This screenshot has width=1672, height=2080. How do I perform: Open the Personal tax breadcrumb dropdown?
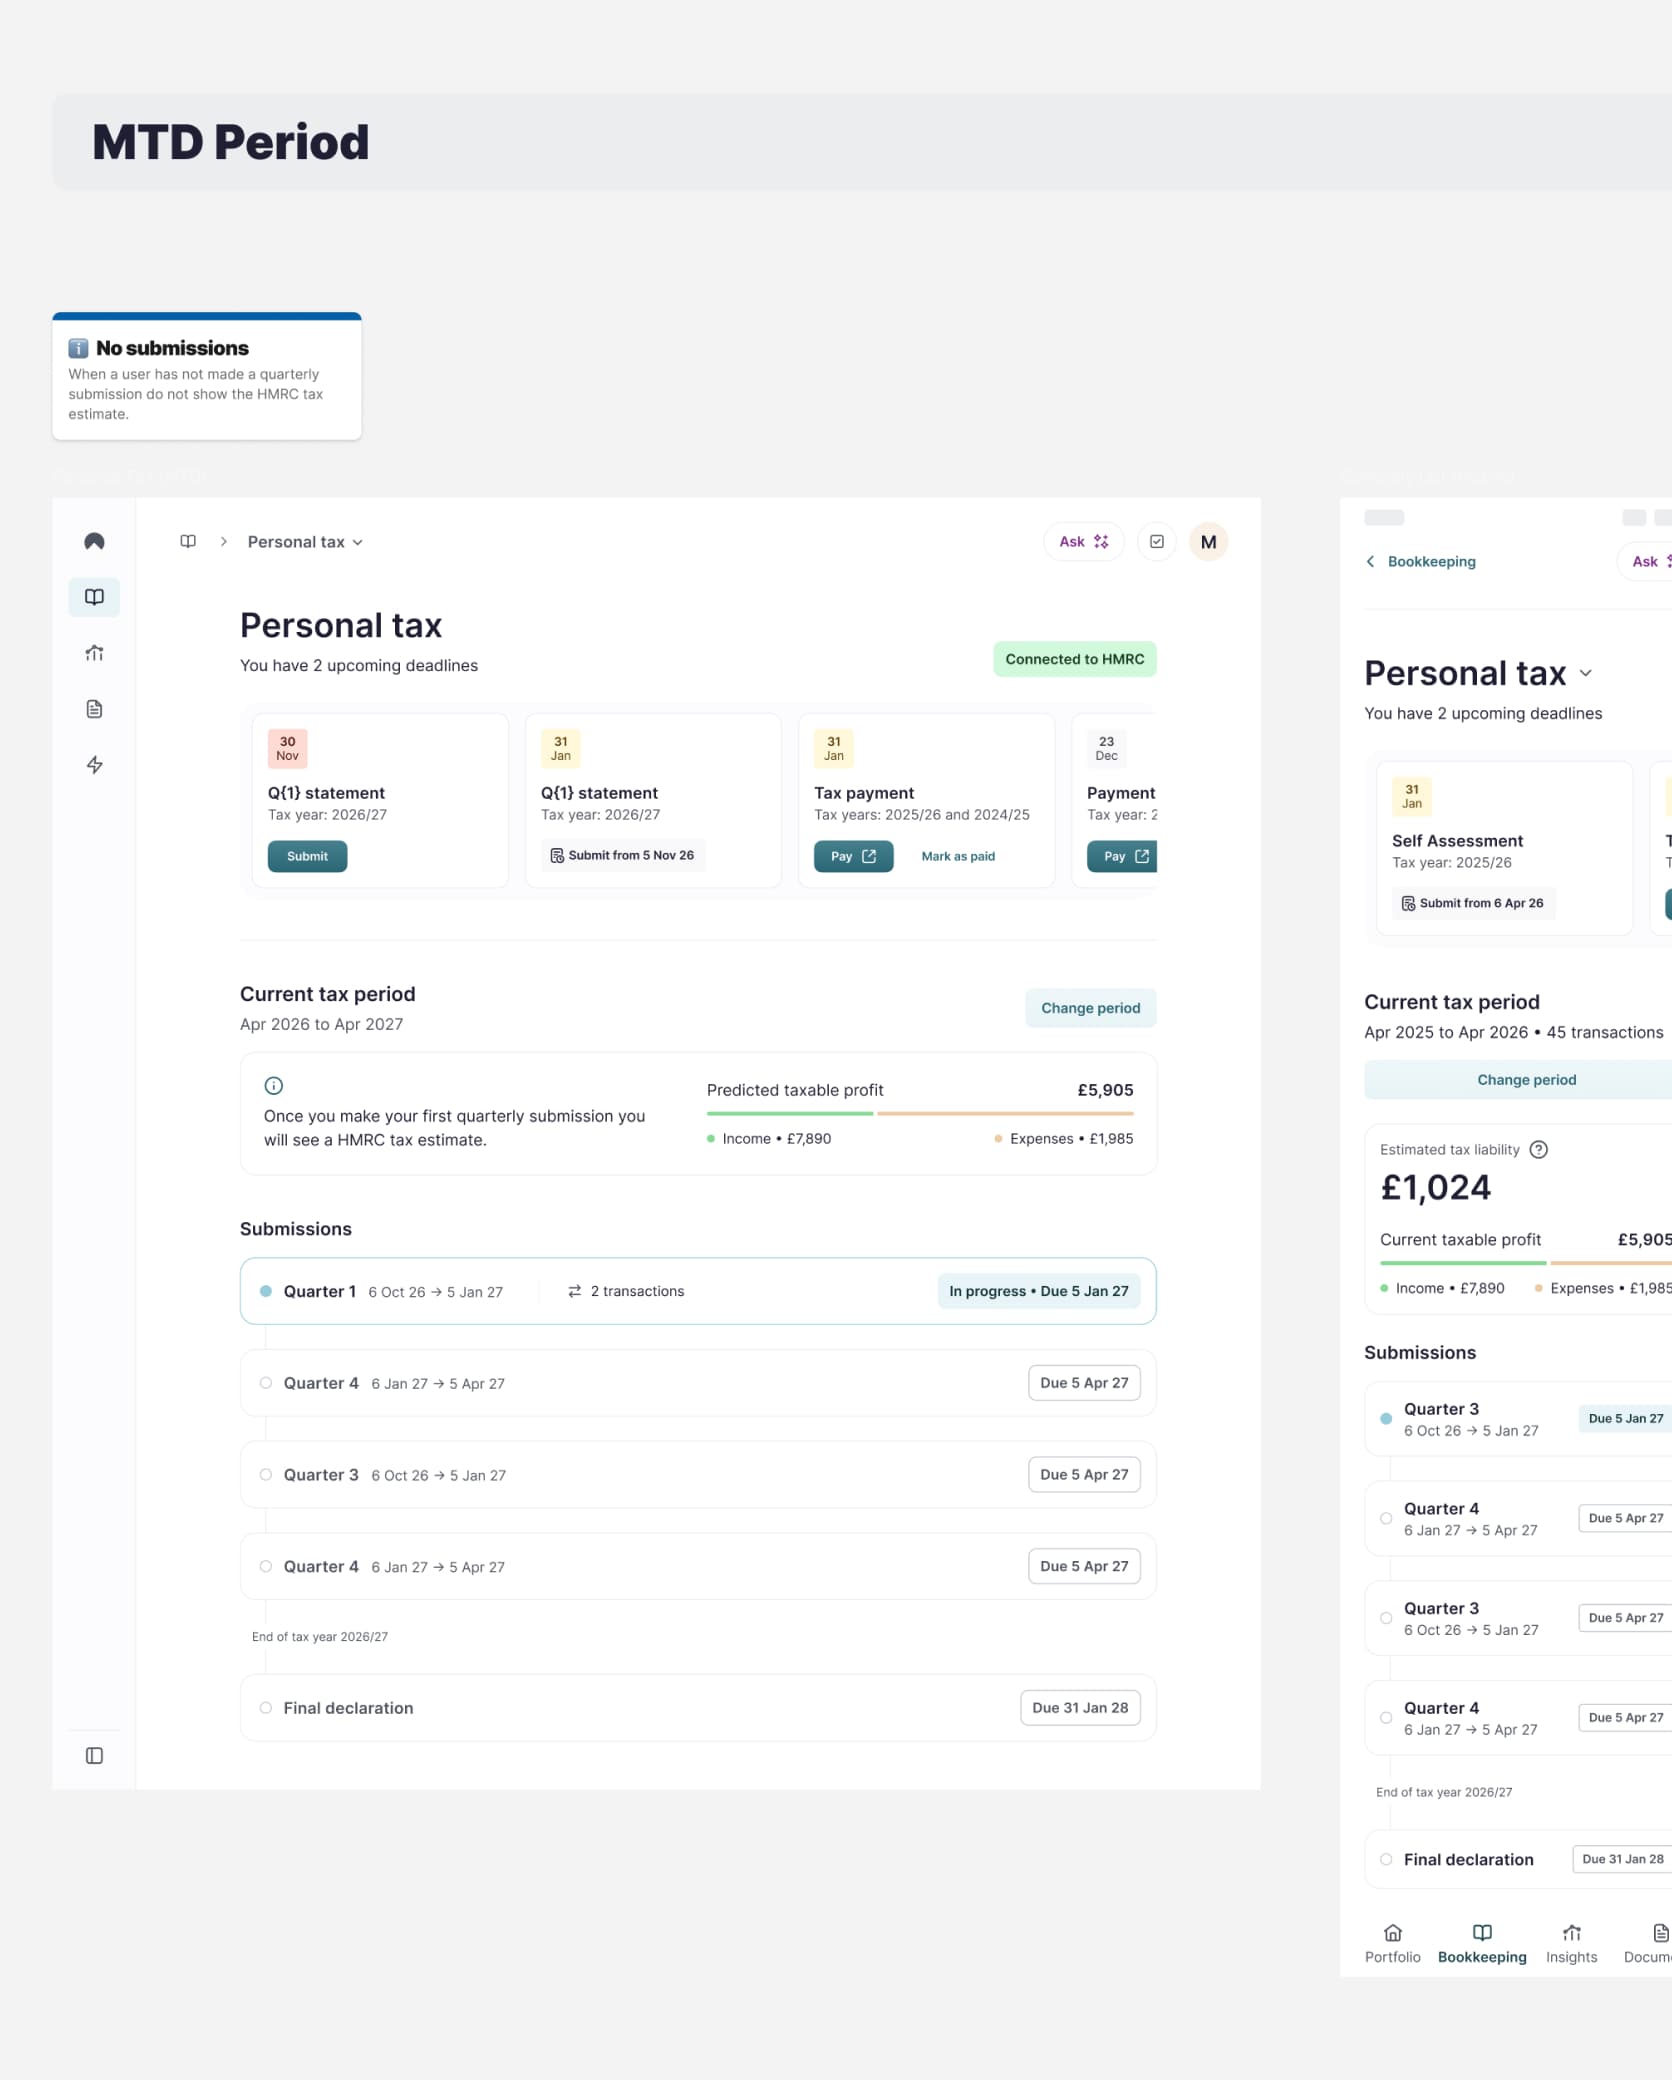point(359,541)
